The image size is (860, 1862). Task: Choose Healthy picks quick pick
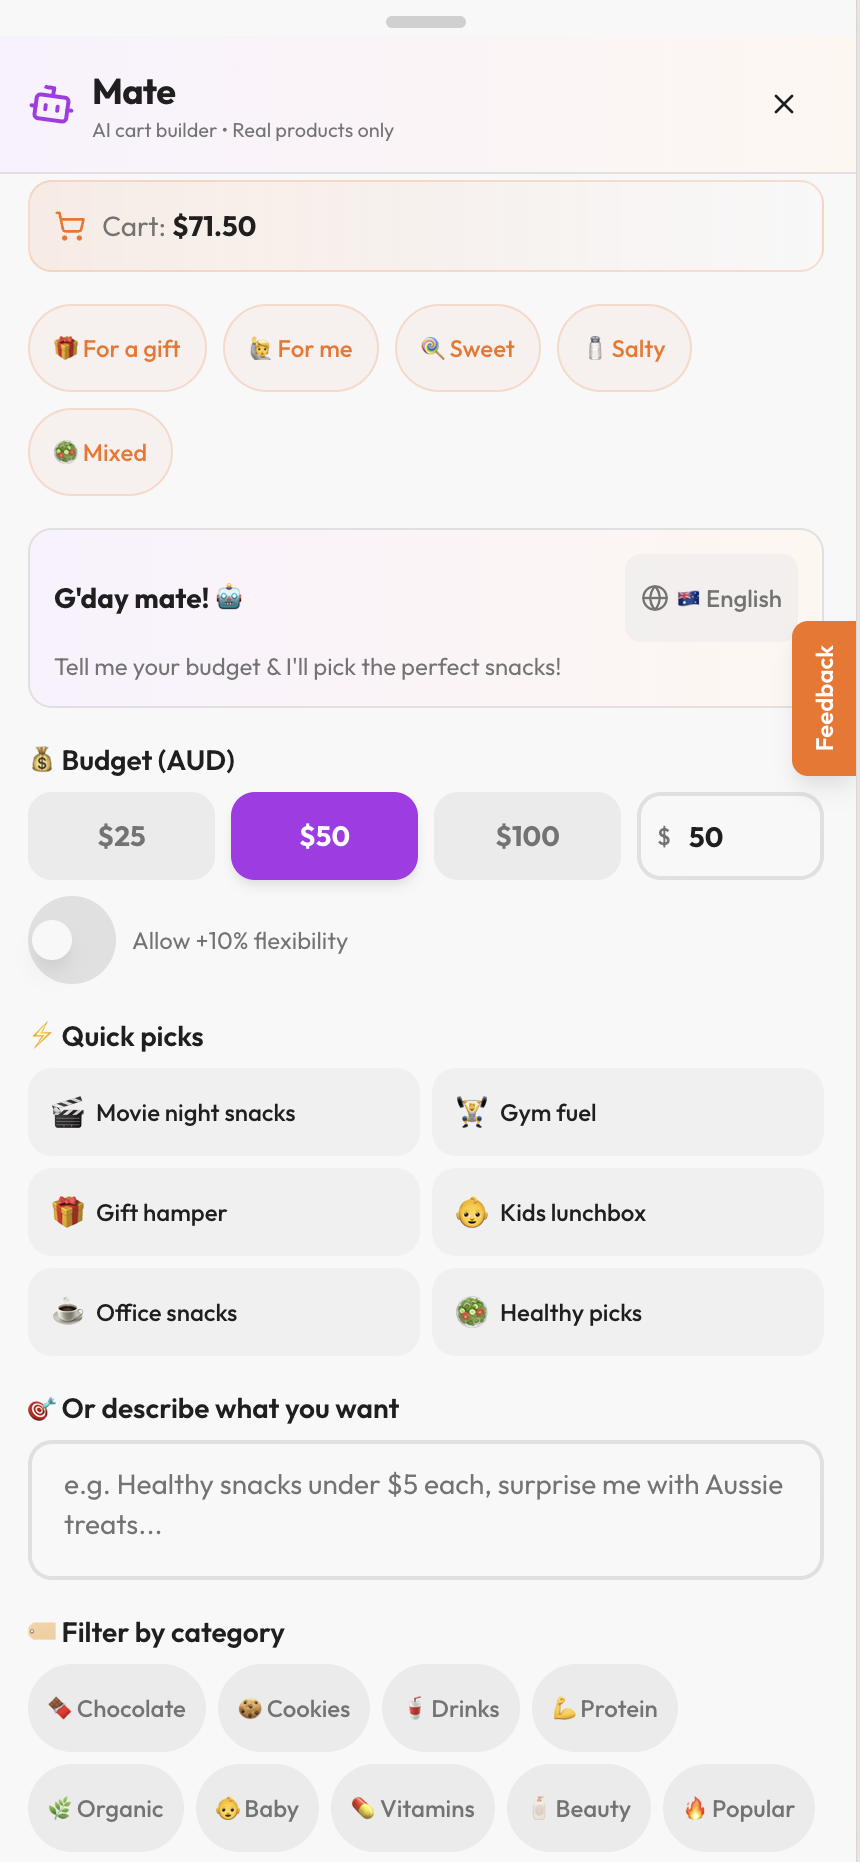[628, 1312]
